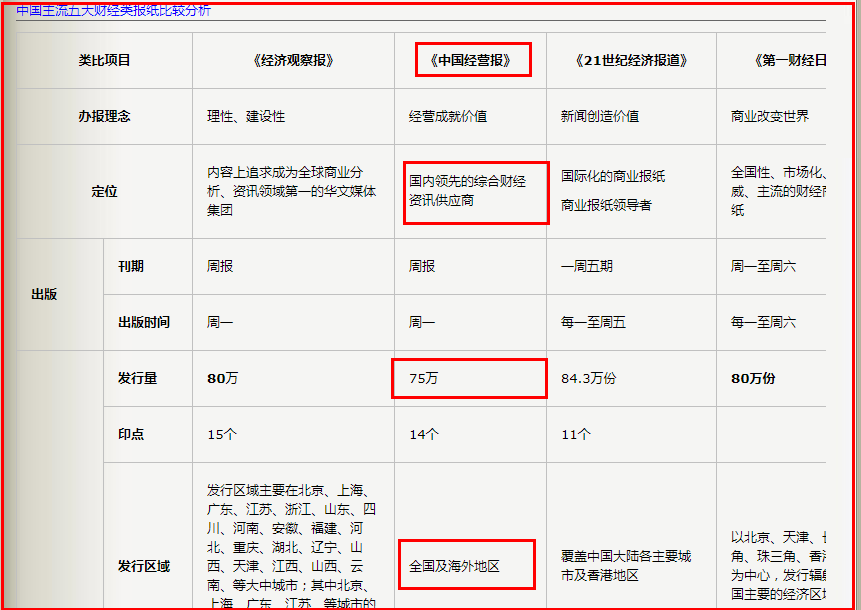Click the 类比项目 header cell

pyautogui.click(x=104, y=60)
